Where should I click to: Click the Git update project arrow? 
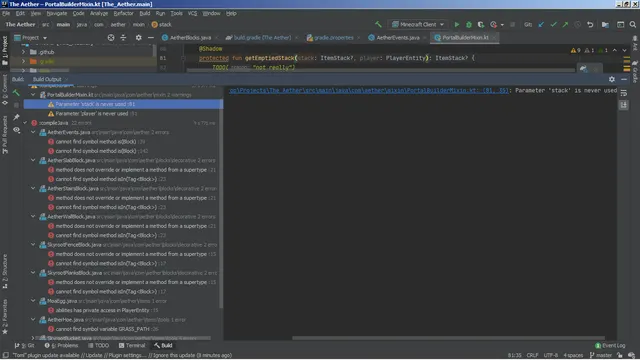541,24
